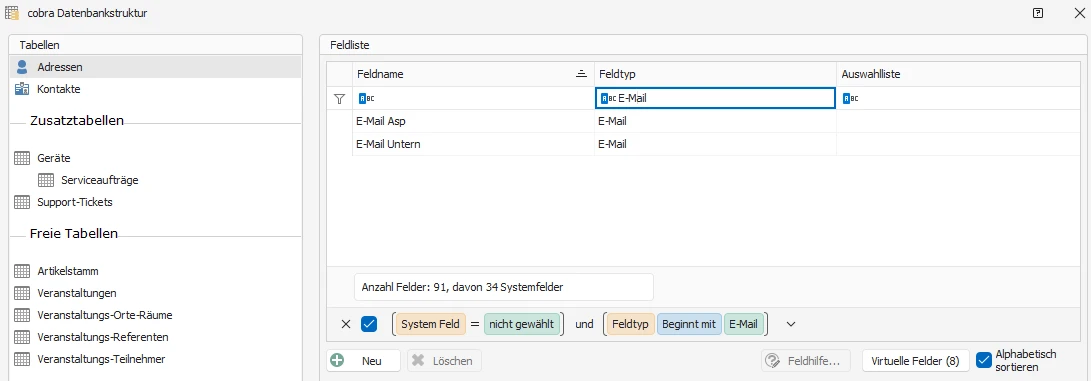This screenshot has height=381, width=1091.
Task: Click the Adressen person icon
Action: click(22, 67)
